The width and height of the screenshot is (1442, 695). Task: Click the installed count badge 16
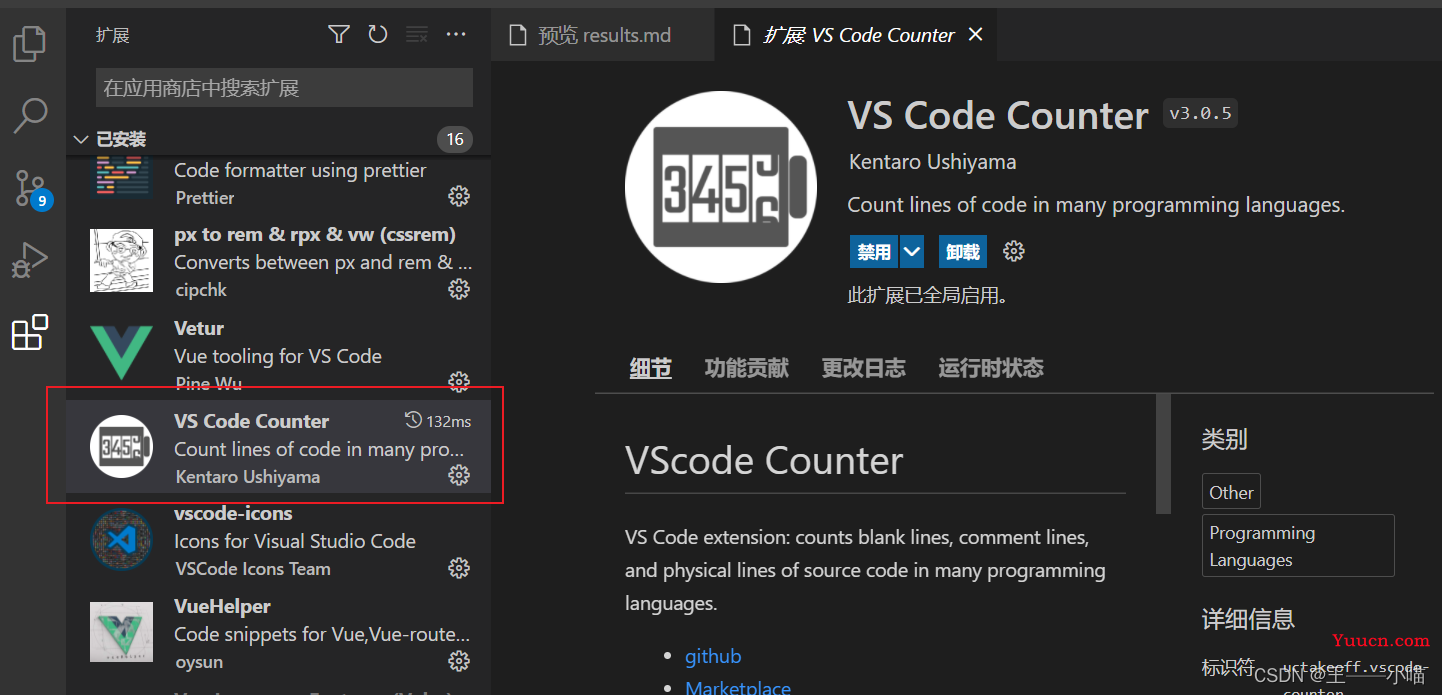(x=455, y=139)
